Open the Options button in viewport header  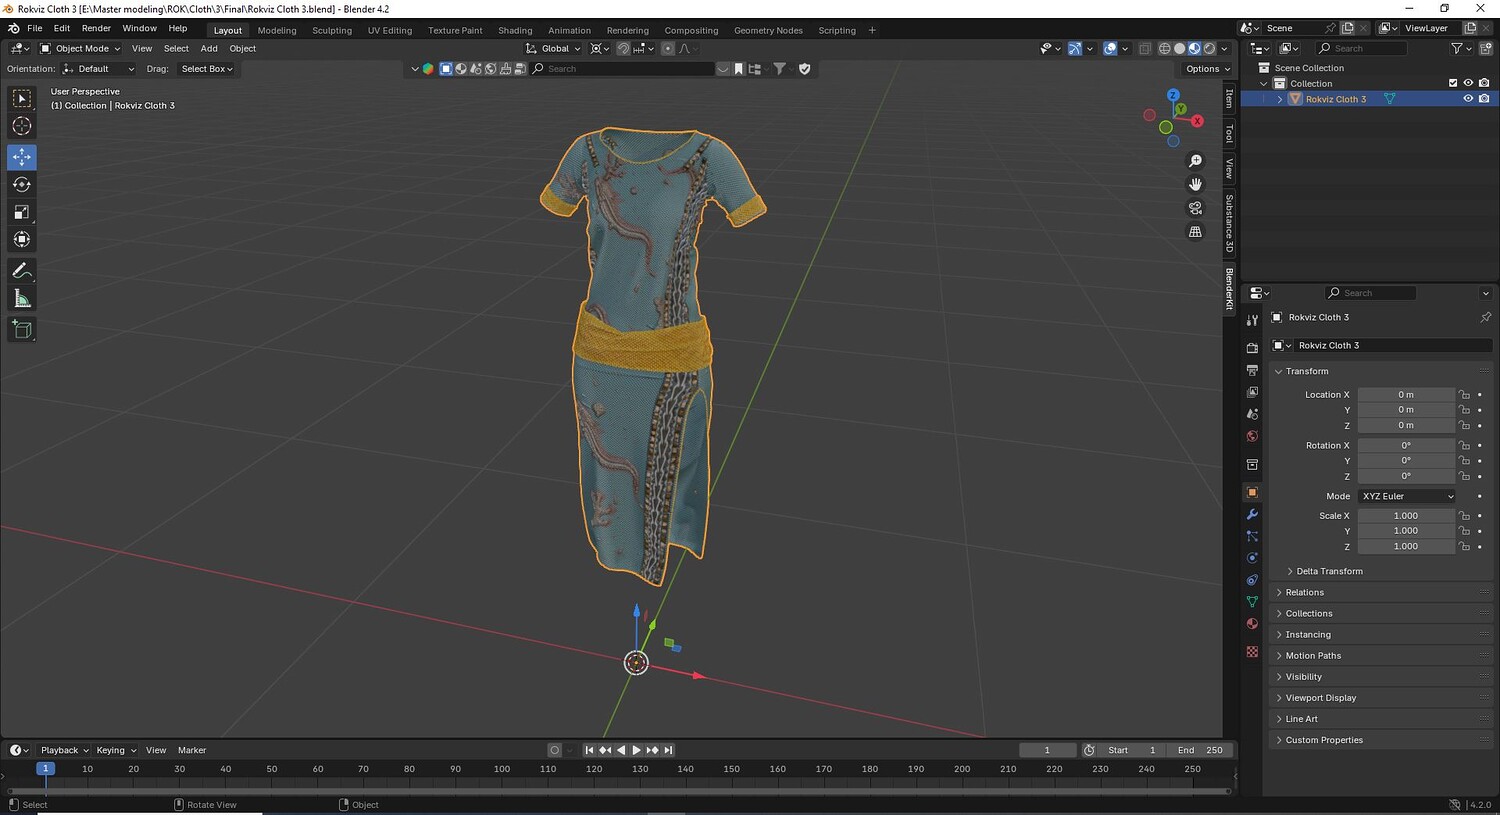tap(1206, 69)
